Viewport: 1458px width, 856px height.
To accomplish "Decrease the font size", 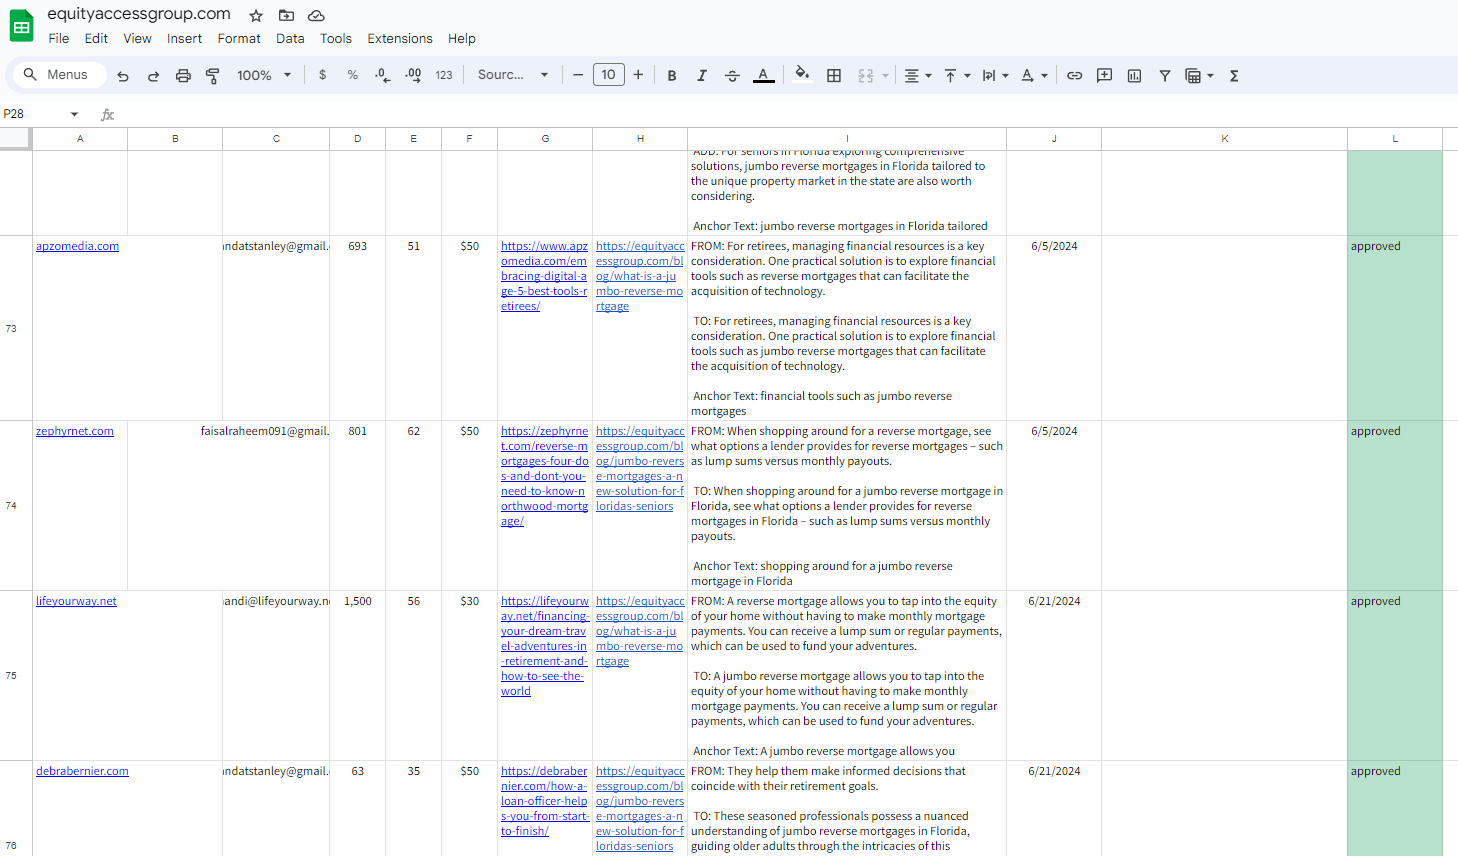I will tap(578, 75).
